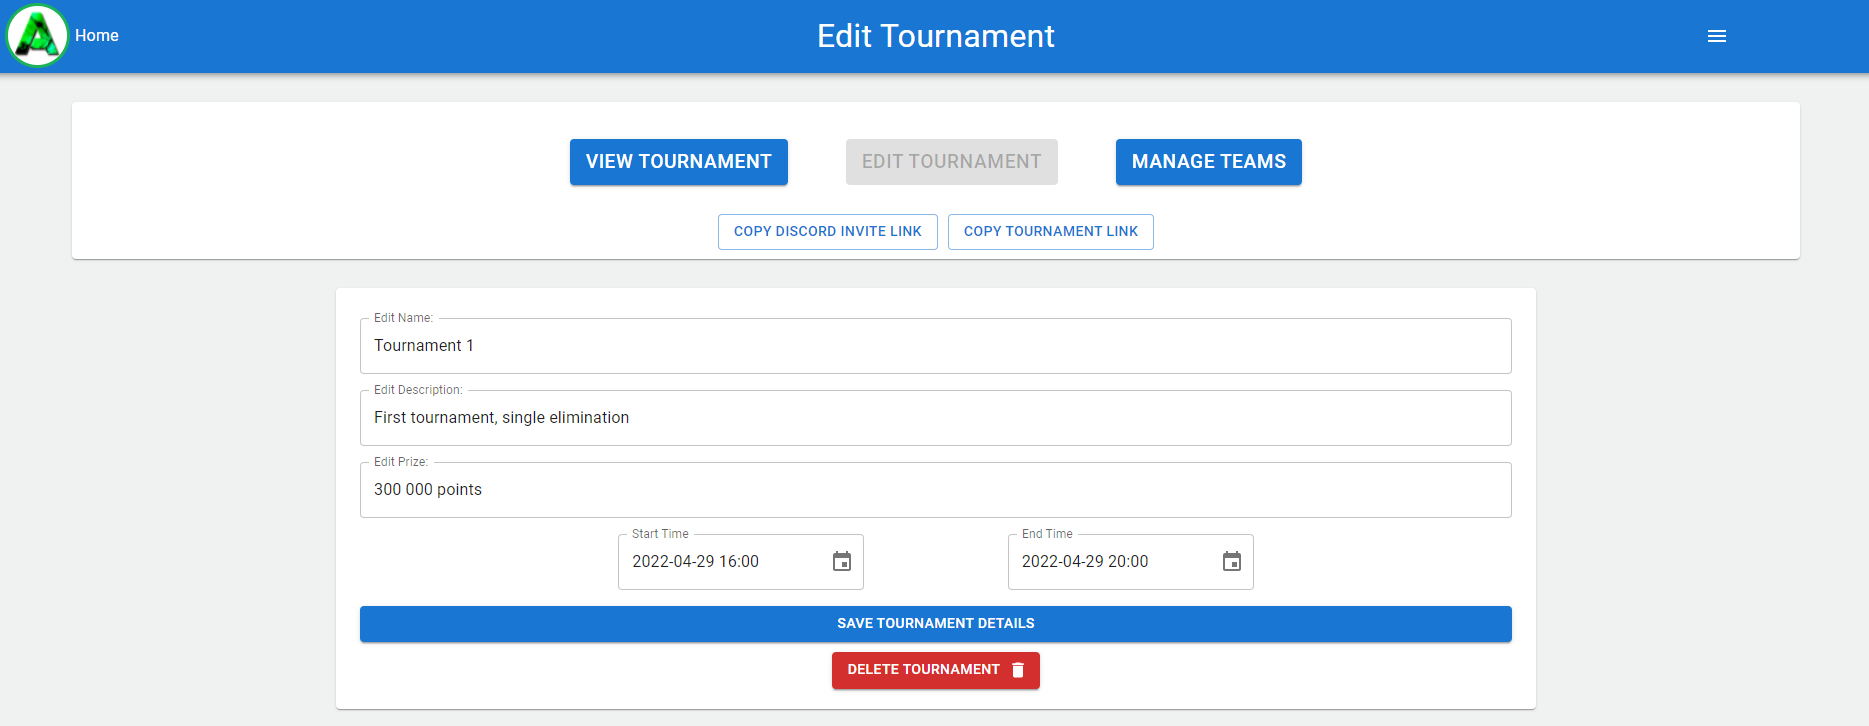This screenshot has width=1869, height=726.
Task: Click the Edit Prize input field
Action: [x=935, y=490]
